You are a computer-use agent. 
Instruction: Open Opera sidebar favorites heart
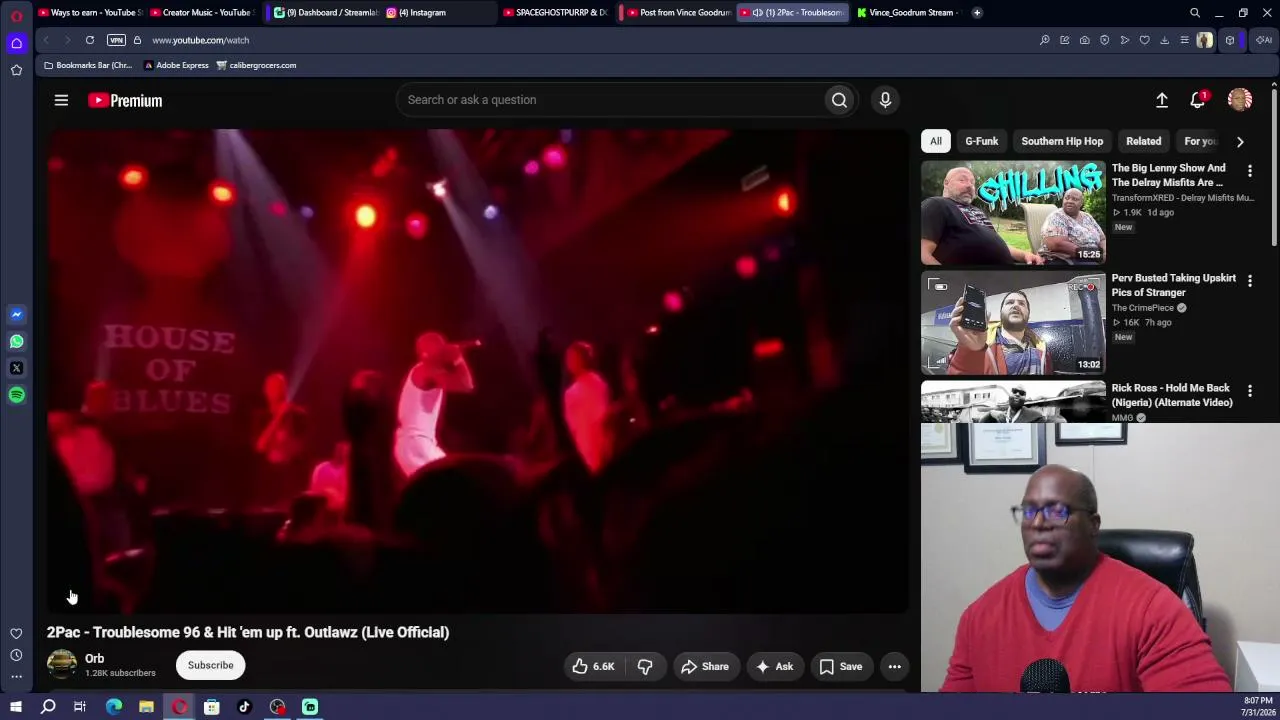tap(16, 633)
